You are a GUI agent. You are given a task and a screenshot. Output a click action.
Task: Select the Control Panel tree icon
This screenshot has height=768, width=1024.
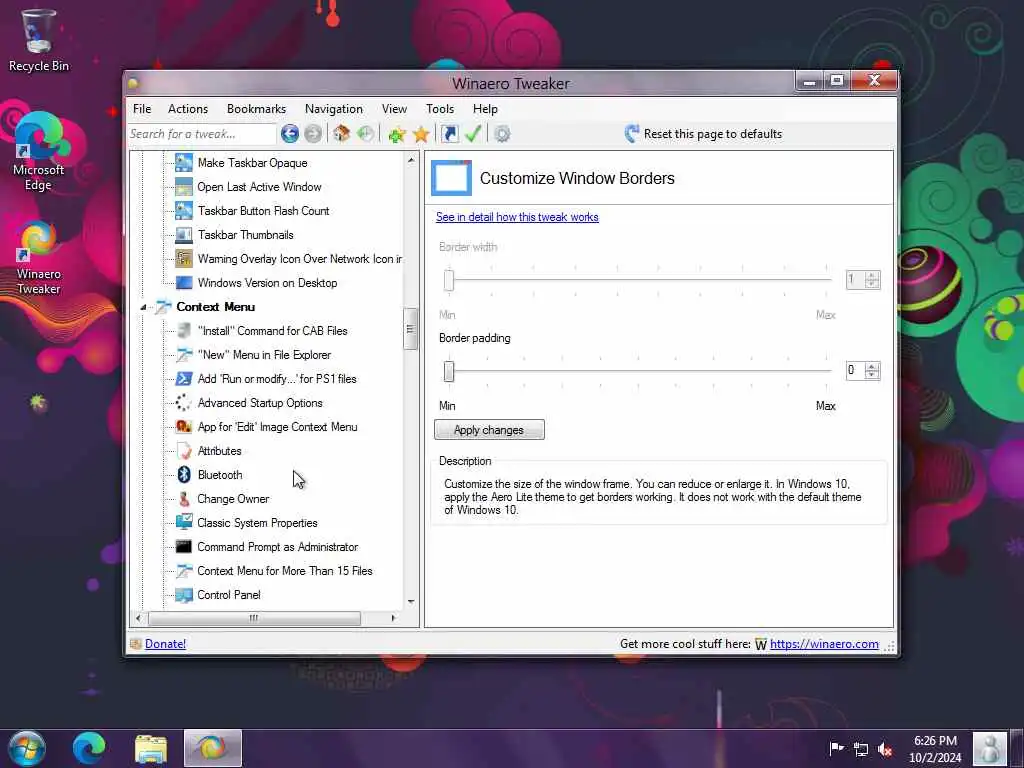click(184, 595)
